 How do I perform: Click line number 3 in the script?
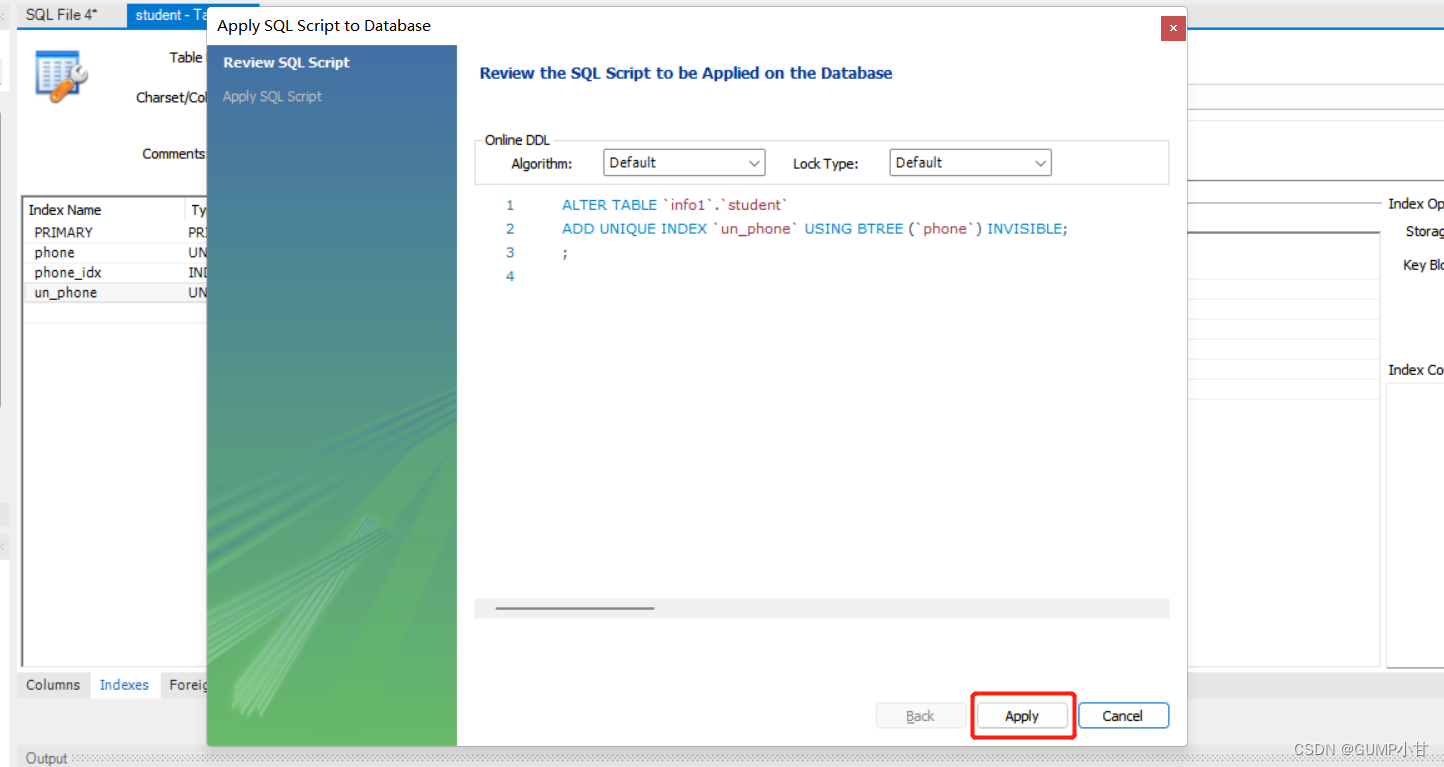510,252
